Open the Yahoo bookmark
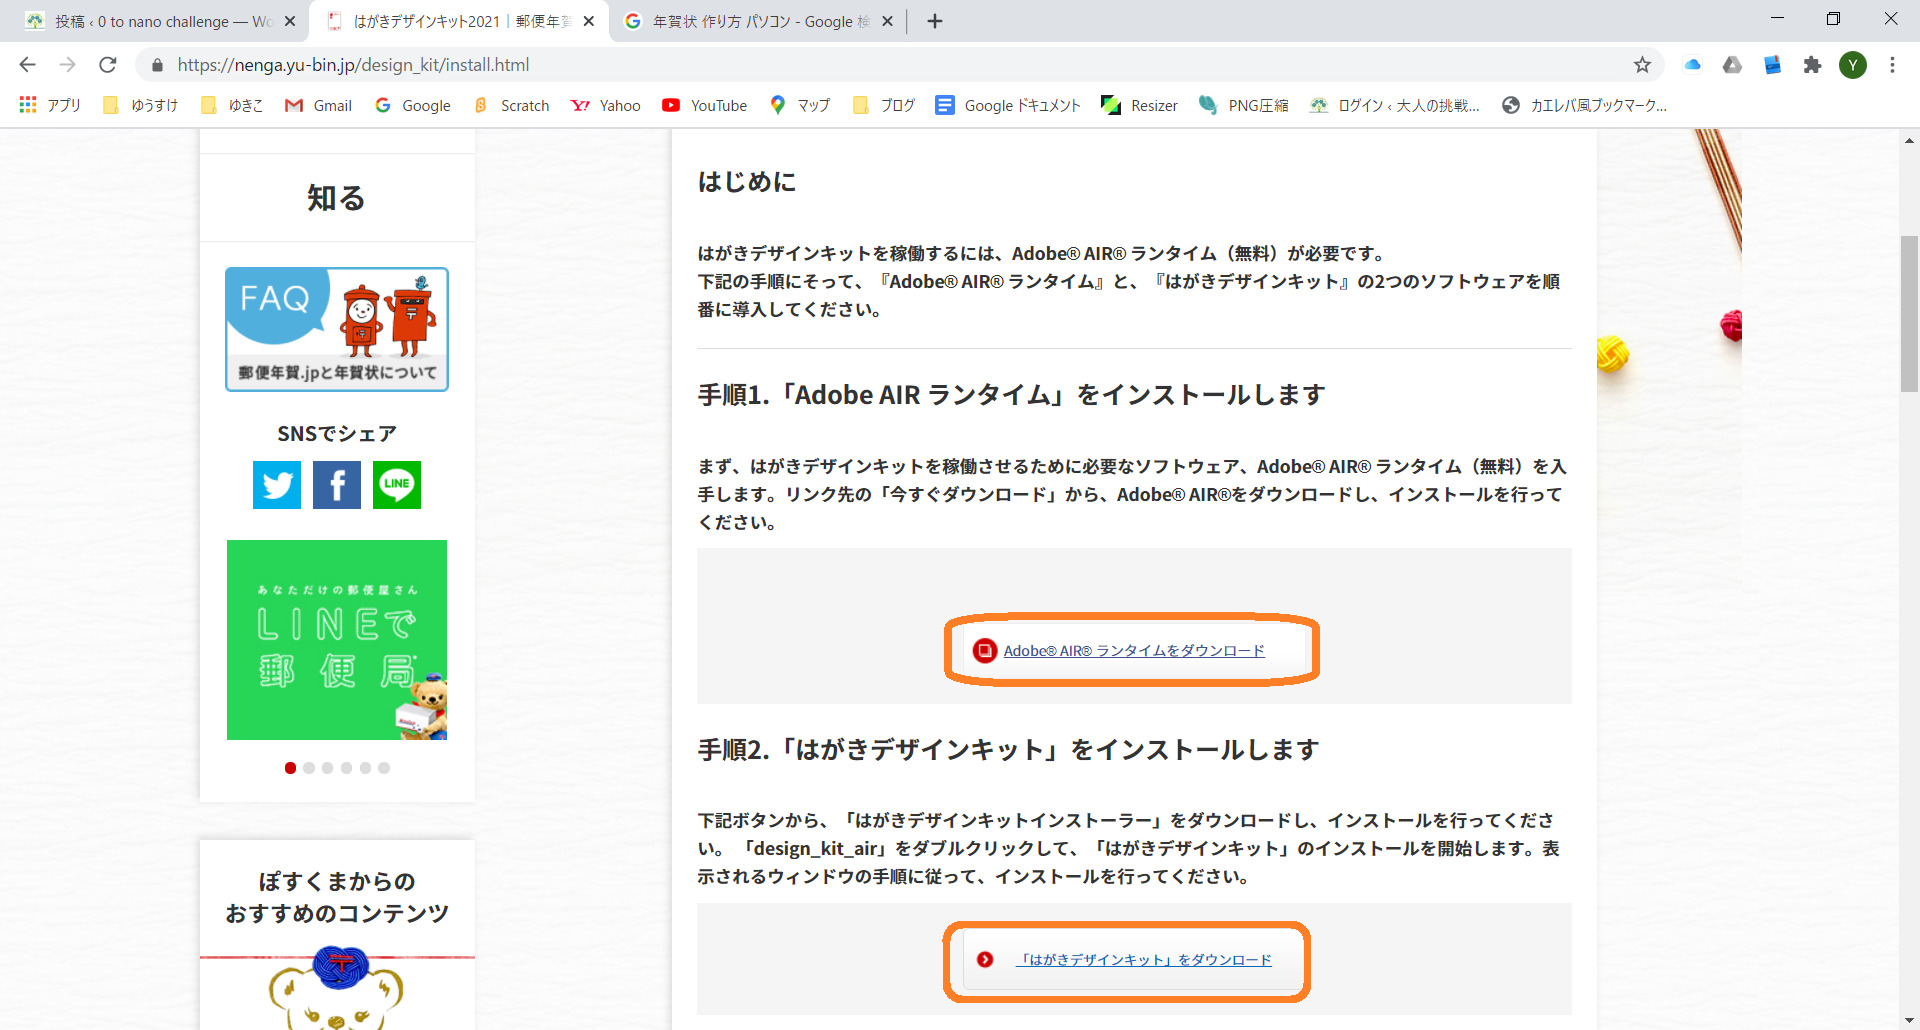This screenshot has height=1030, width=1920. point(606,105)
